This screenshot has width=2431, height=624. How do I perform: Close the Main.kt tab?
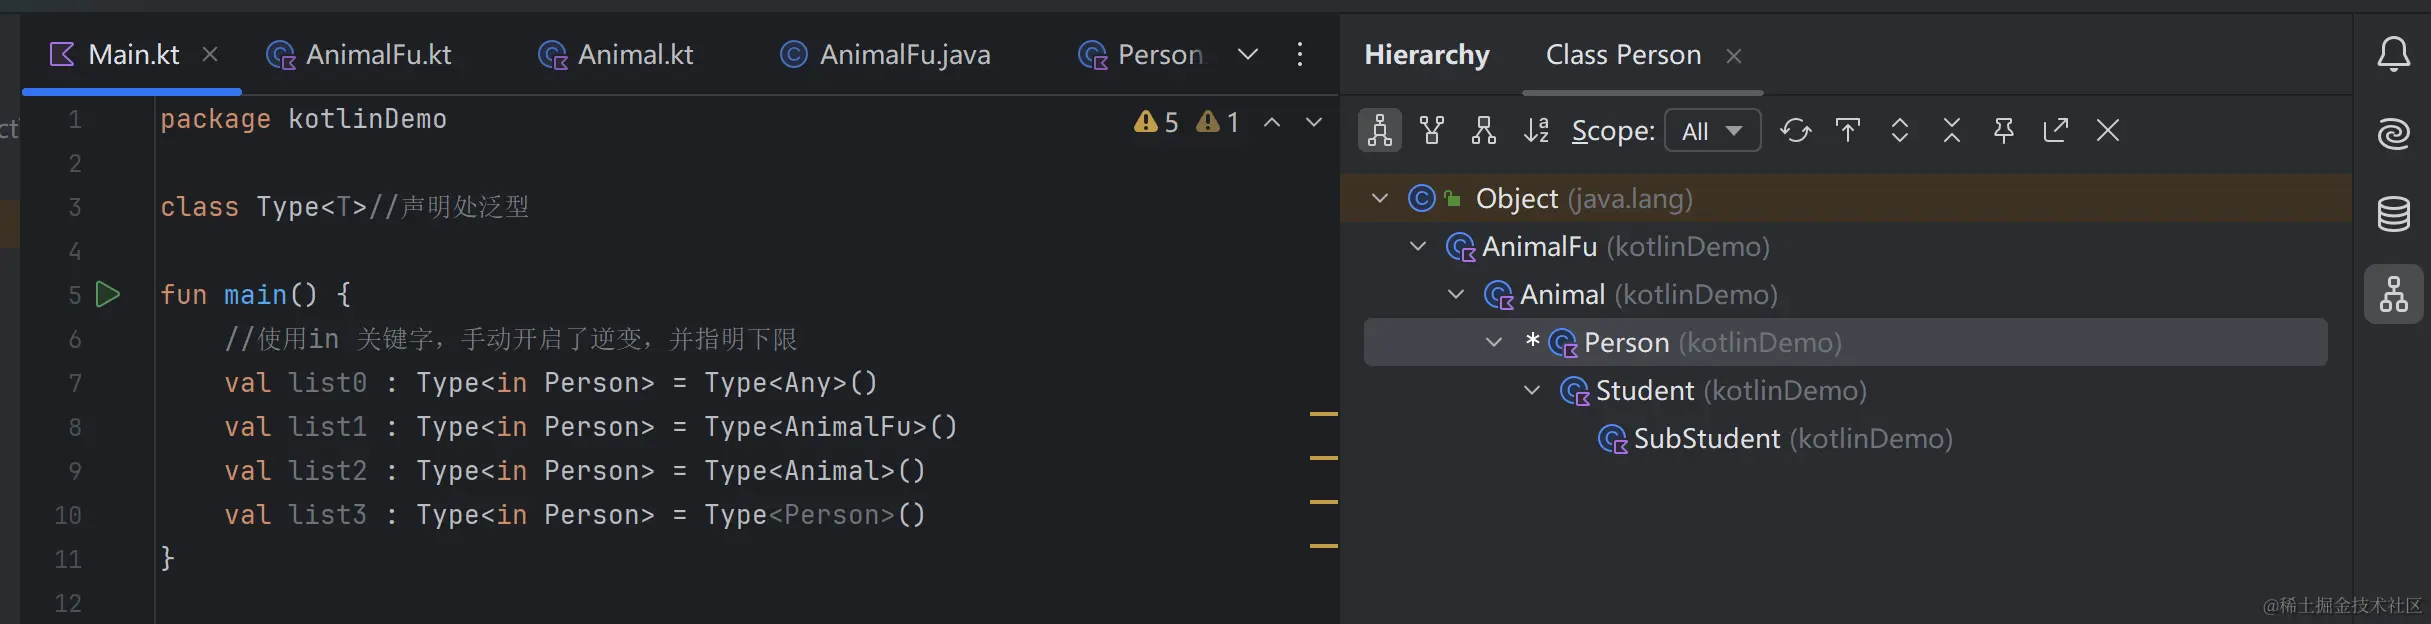210,54
